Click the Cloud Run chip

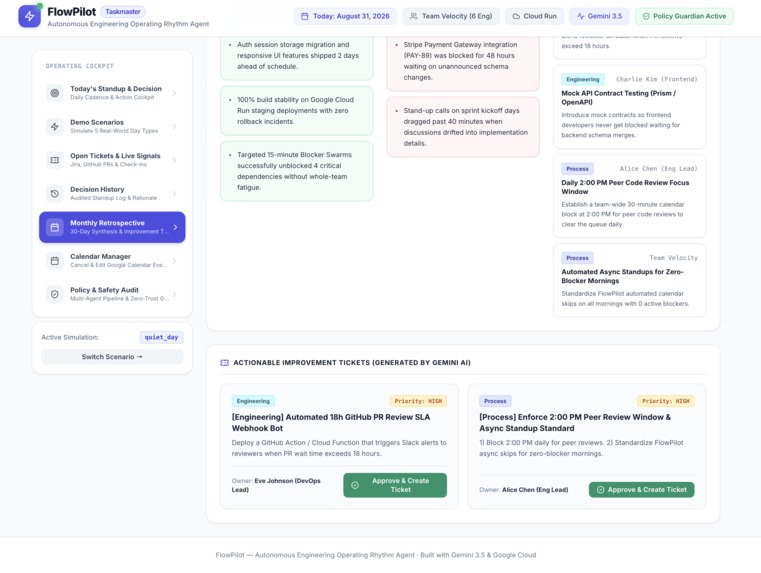[x=534, y=16]
